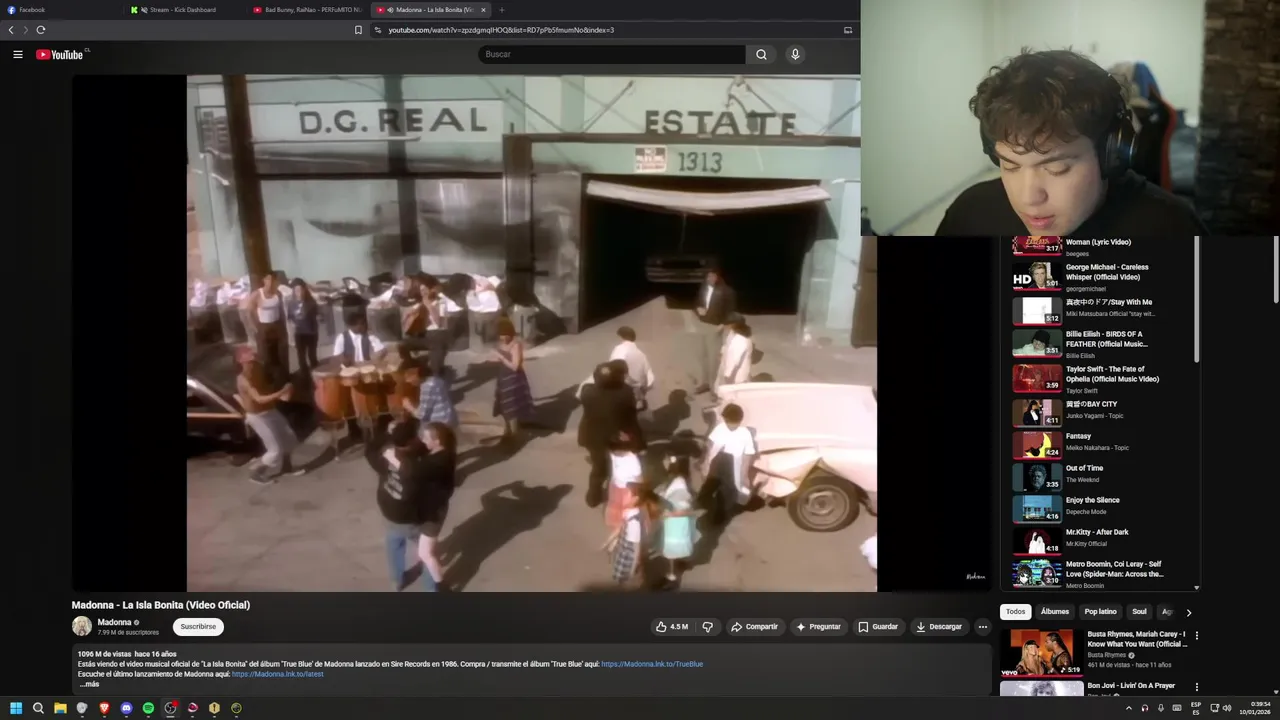Open Discord from the taskbar
This screenshot has height=720, width=1280.
[x=126, y=708]
